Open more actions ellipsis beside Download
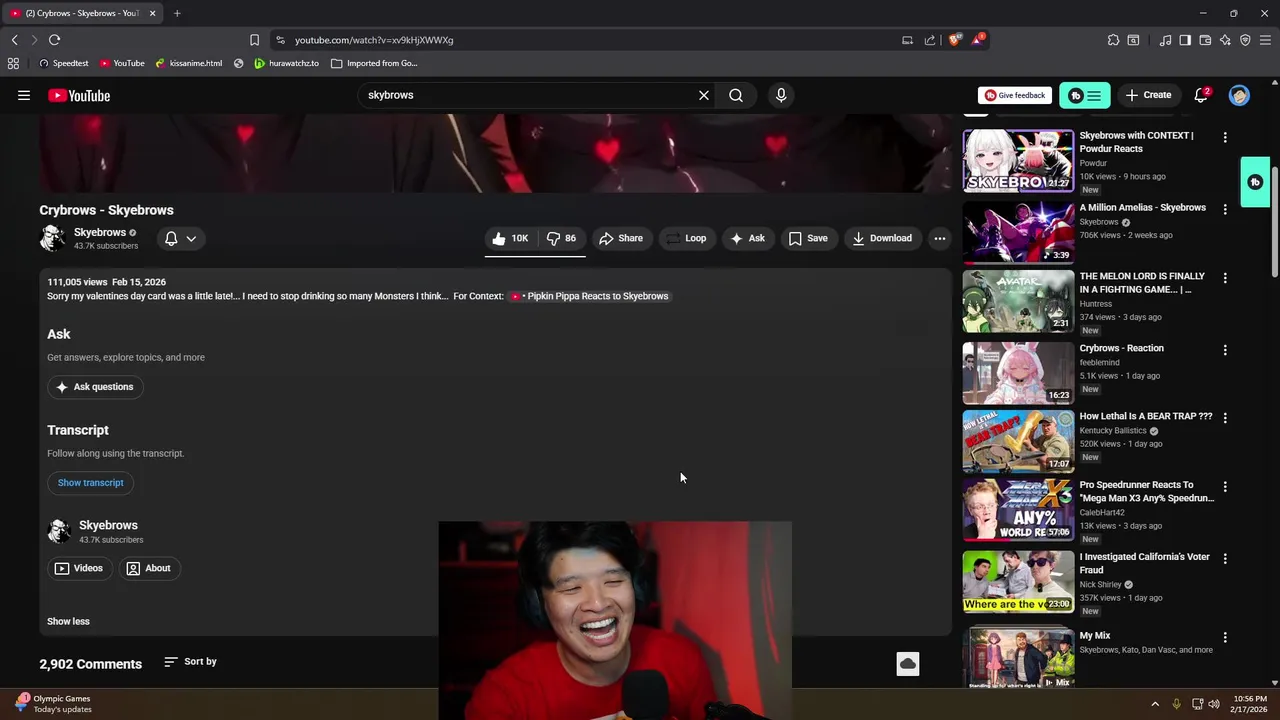The width and height of the screenshot is (1280, 720). click(939, 238)
